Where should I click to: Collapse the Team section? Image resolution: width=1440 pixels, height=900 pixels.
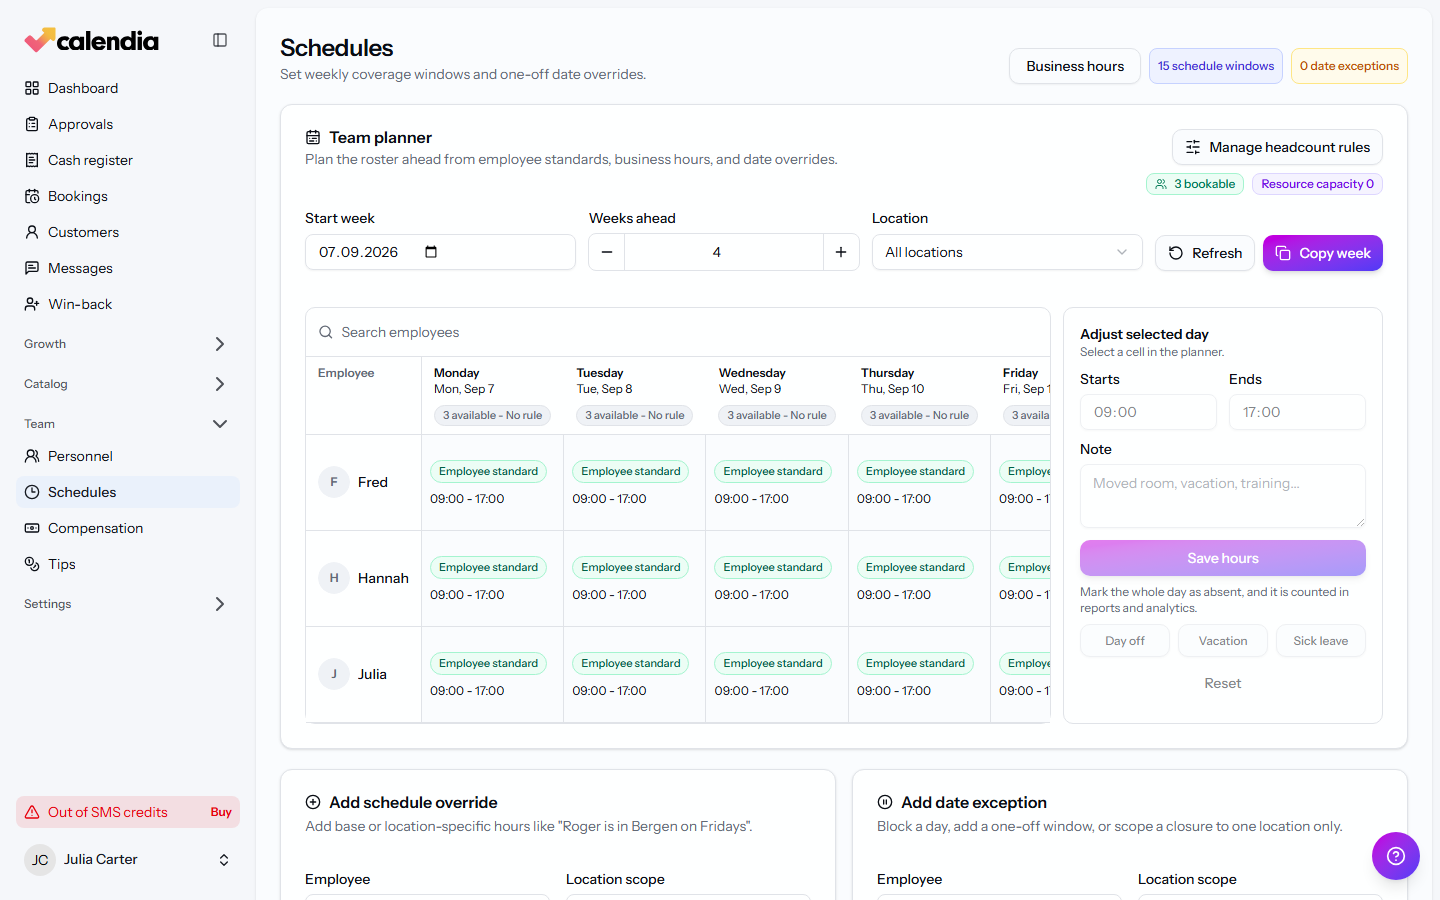click(128, 424)
